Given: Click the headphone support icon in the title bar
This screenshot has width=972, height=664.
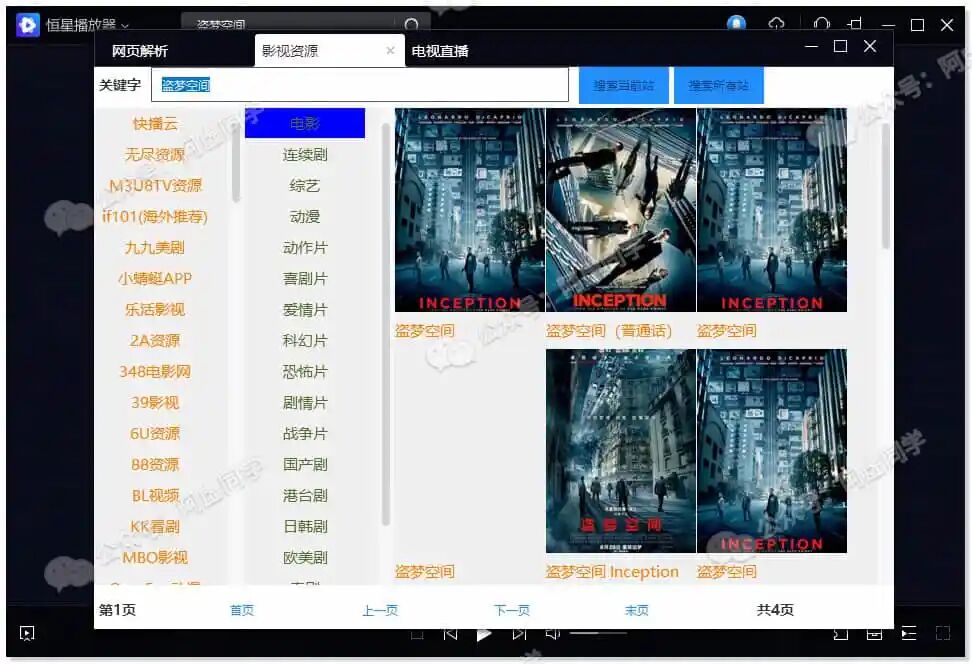Looking at the screenshot, I should point(821,24).
